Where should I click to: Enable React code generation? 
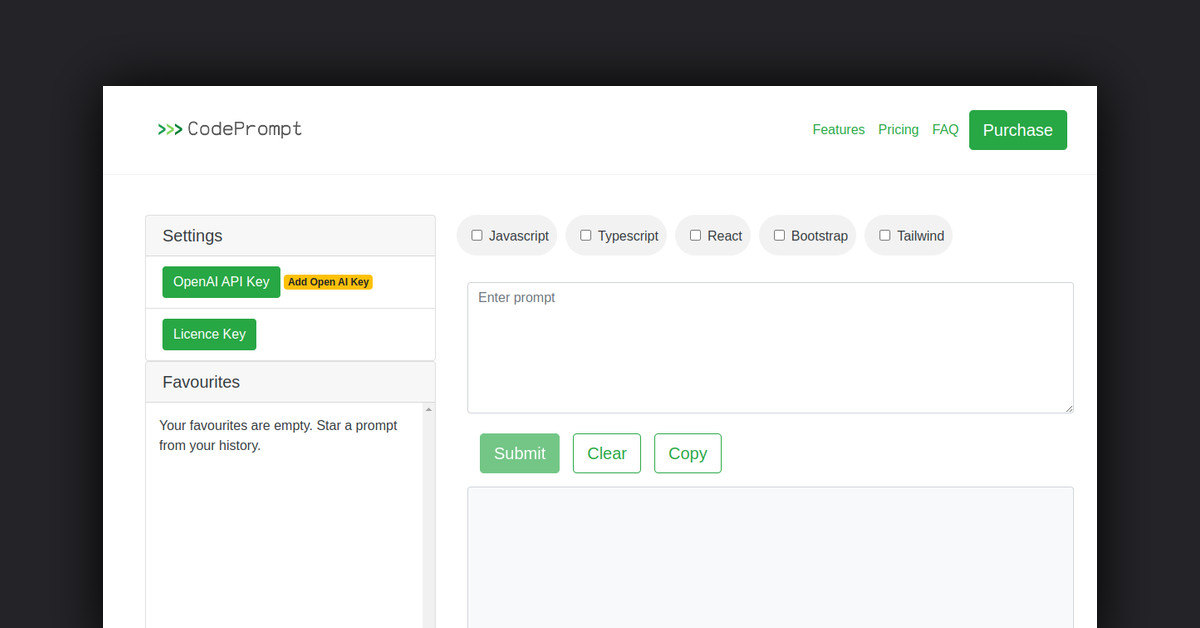pyautogui.click(x=695, y=235)
